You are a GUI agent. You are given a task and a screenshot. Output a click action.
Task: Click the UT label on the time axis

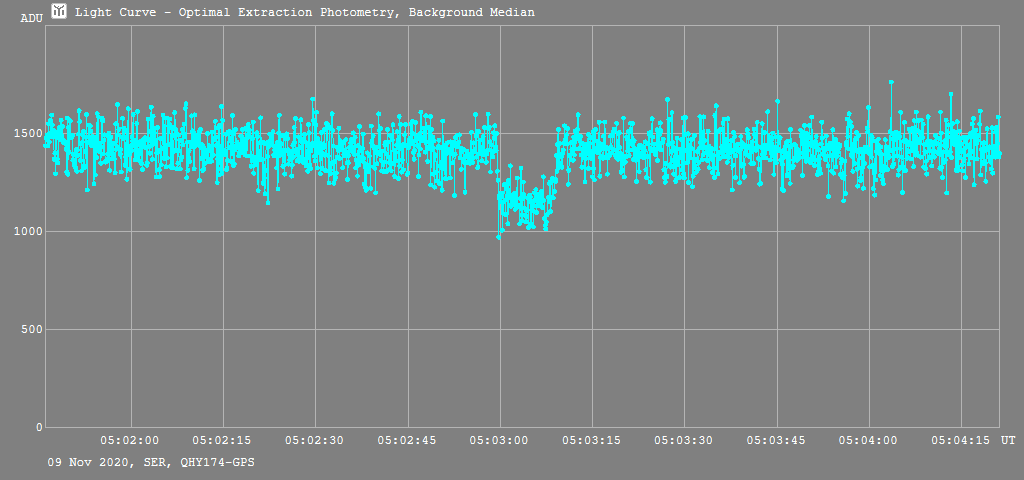1008,440
